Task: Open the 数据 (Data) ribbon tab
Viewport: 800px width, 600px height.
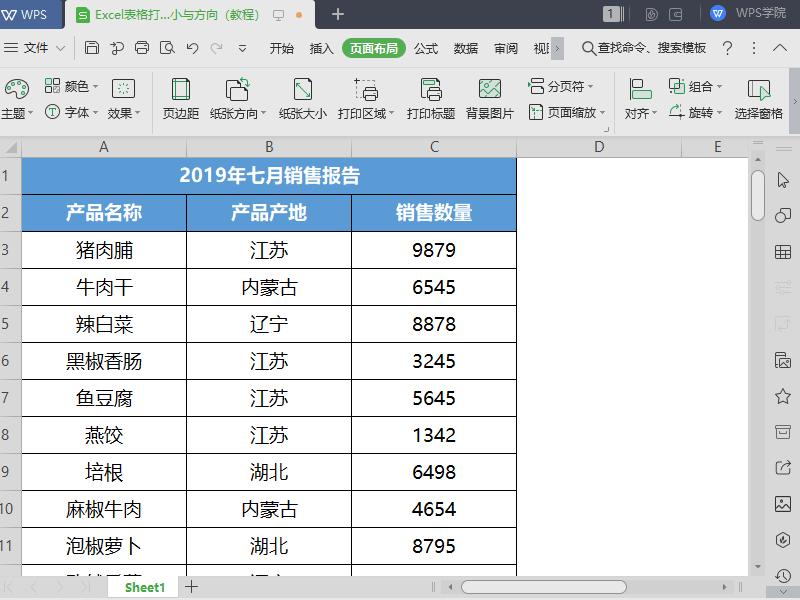Action: (465, 46)
